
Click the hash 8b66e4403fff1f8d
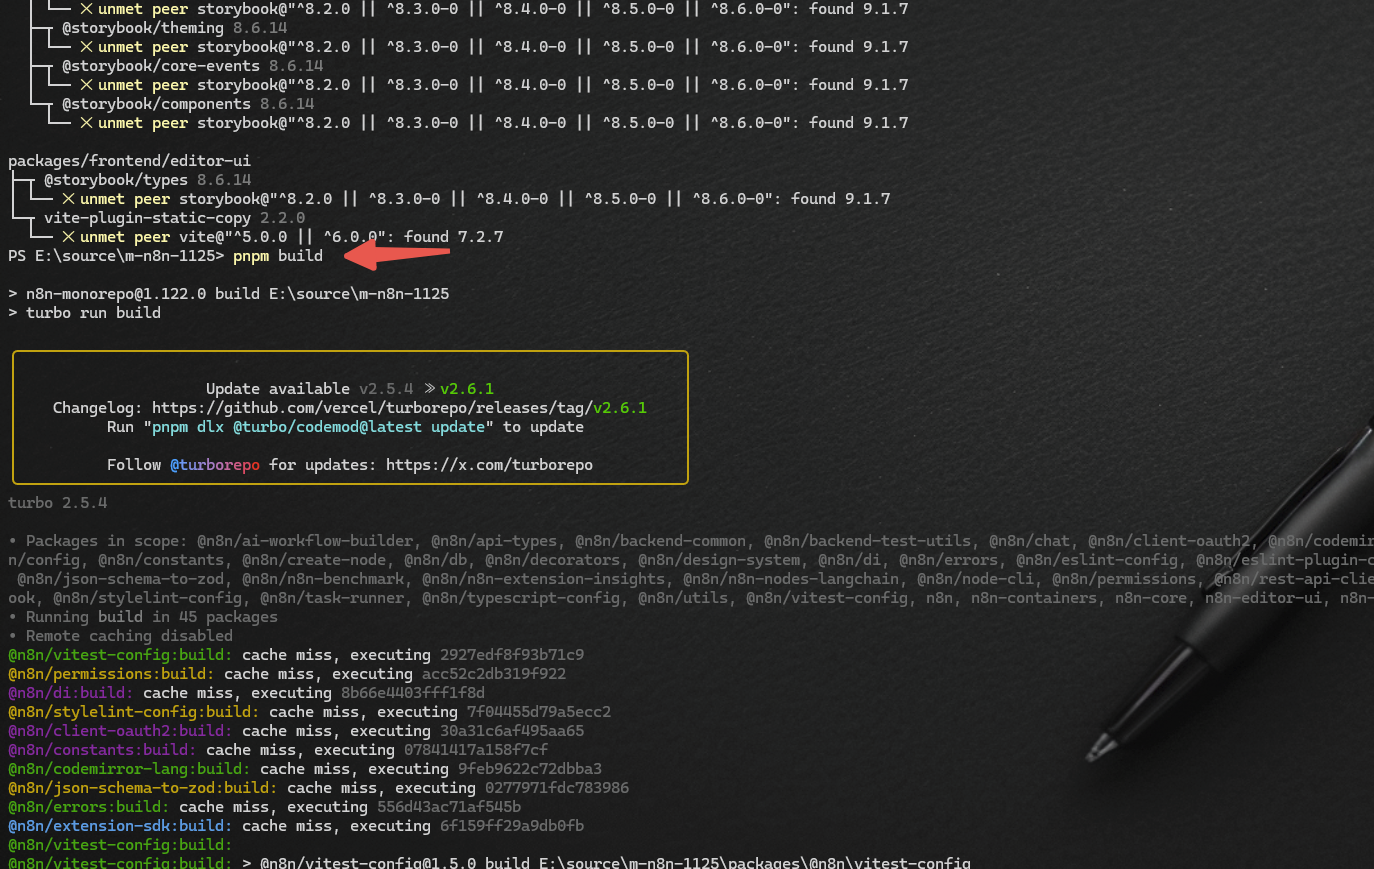pyautogui.click(x=413, y=693)
